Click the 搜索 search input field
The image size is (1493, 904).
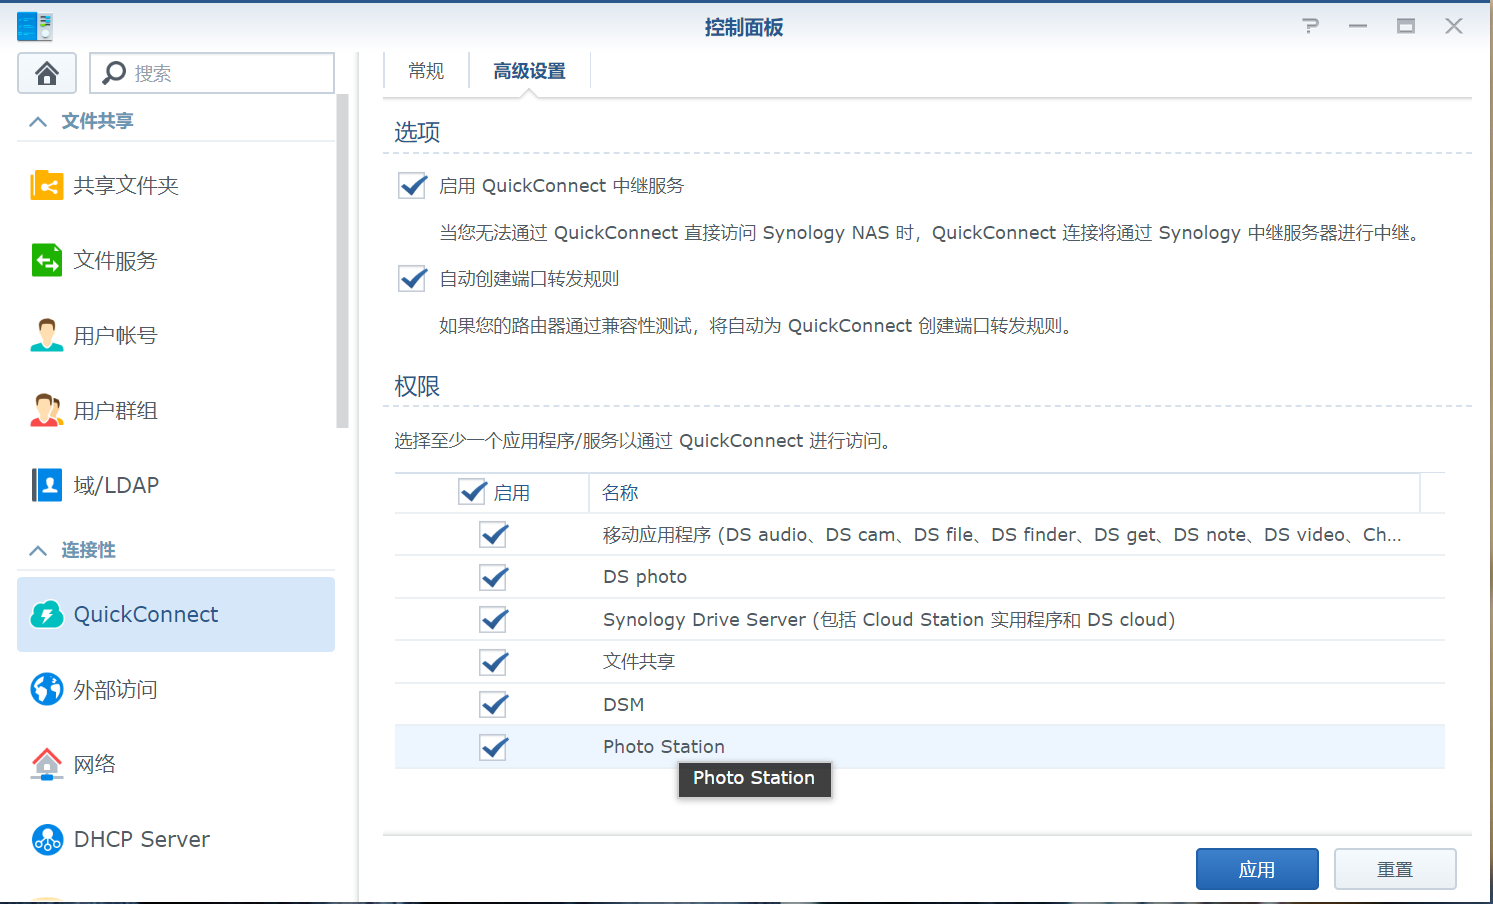point(212,73)
